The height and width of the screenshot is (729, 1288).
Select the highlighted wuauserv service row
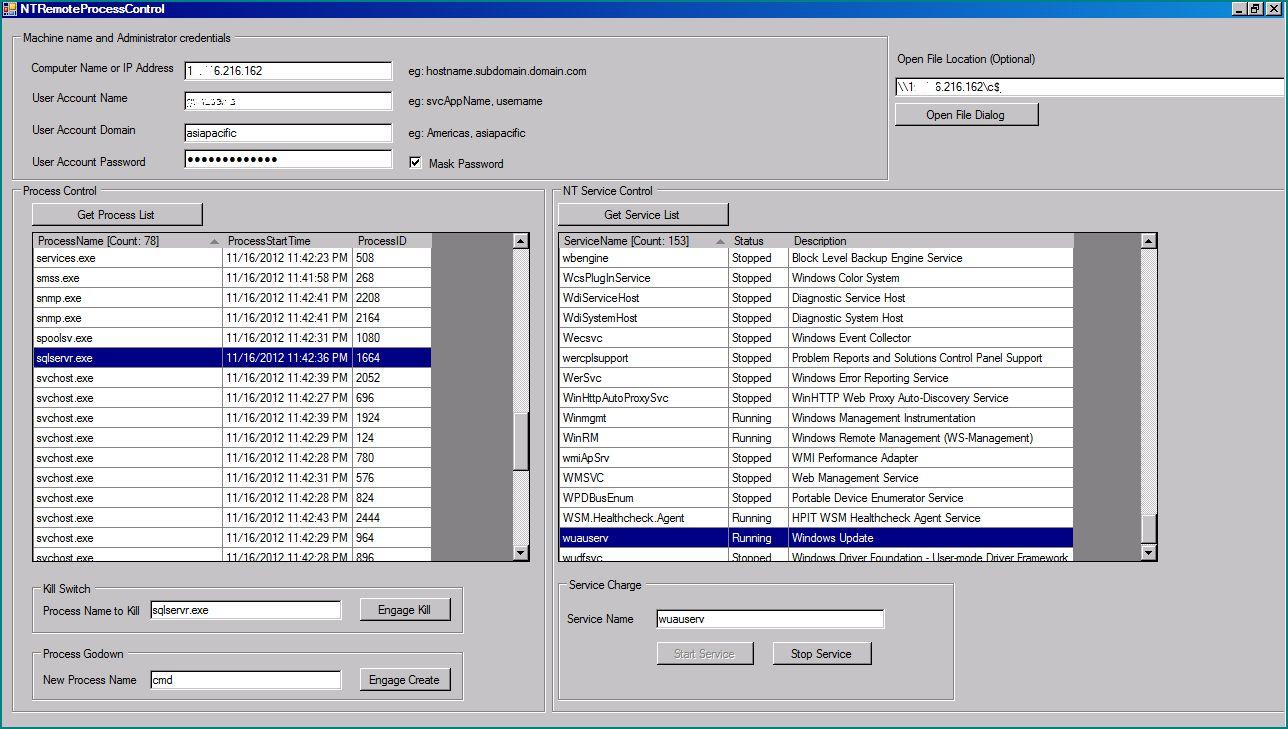point(816,538)
